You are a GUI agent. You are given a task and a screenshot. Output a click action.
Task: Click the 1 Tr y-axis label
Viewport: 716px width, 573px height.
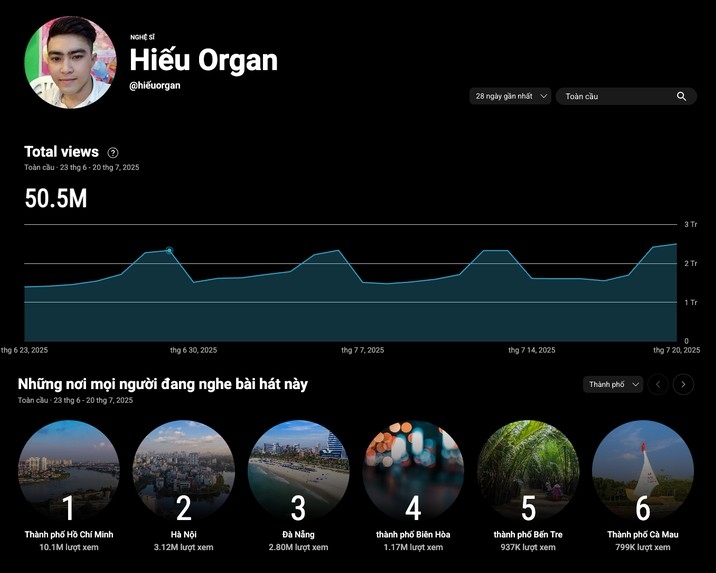tap(690, 302)
